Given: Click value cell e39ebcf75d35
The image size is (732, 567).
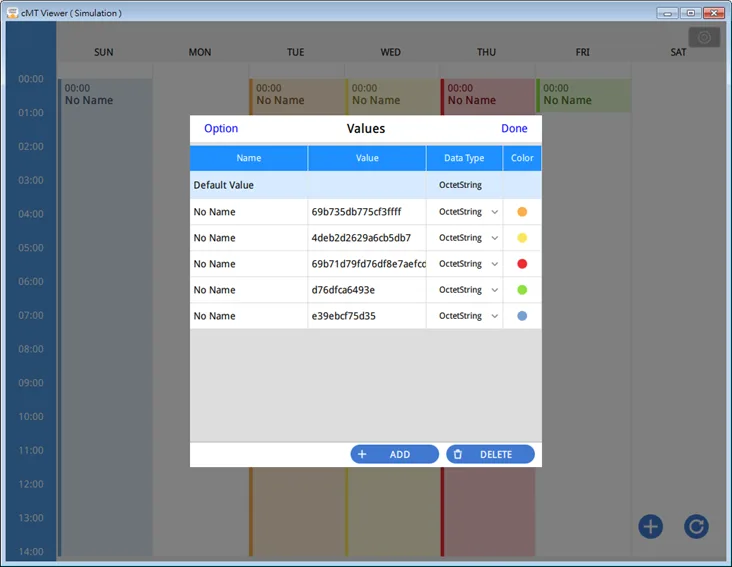Looking at the screenshot, I should [367, 316].
